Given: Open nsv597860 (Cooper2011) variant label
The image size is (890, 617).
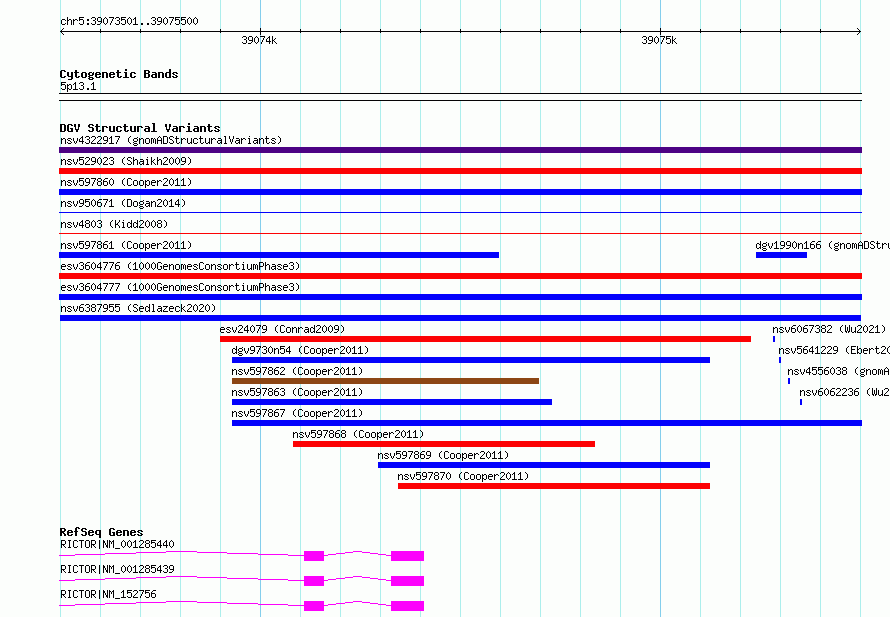Looking at the screenshot, I should 126,182.
